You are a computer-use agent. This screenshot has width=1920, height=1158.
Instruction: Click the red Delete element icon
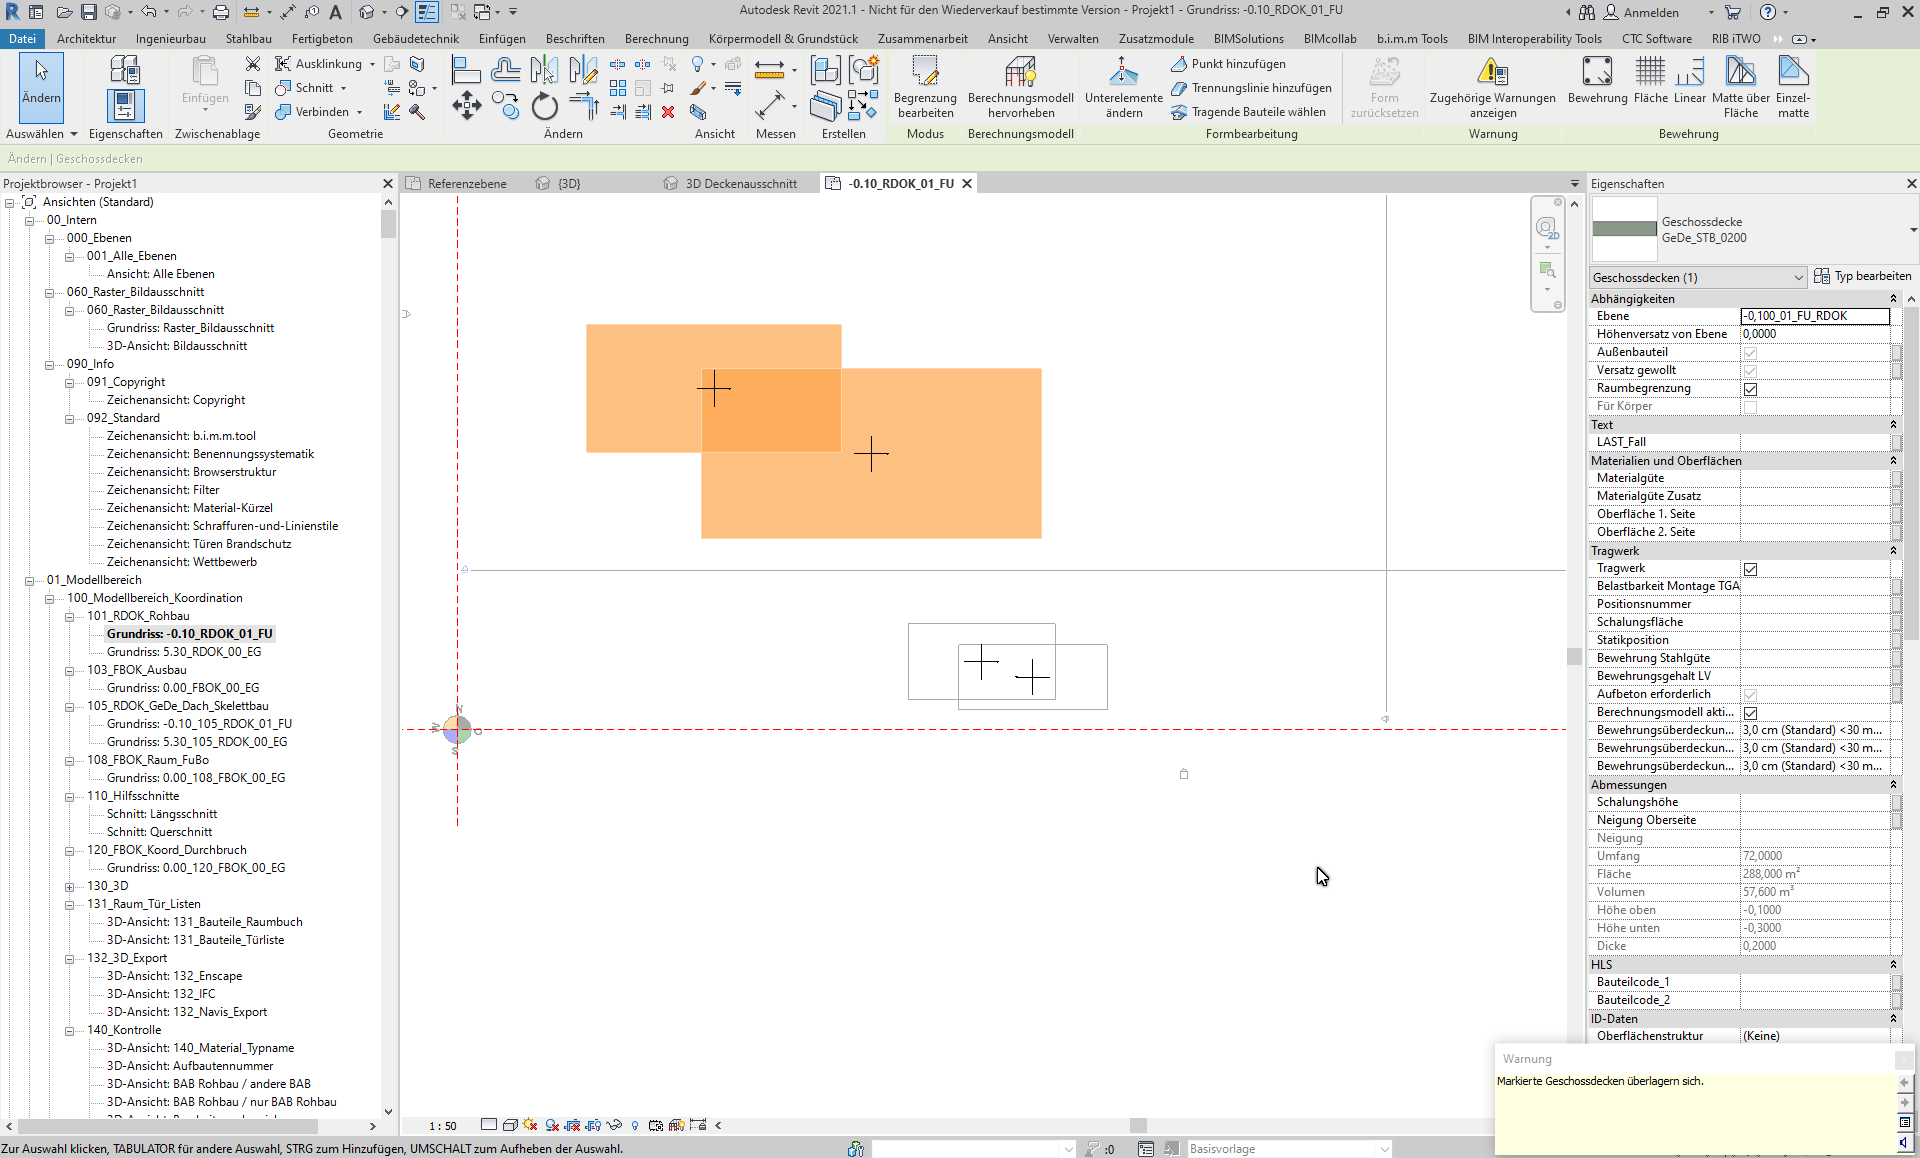tap(668, 113)
